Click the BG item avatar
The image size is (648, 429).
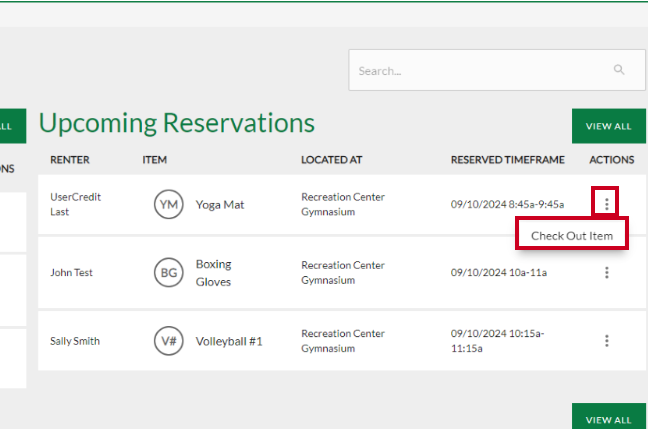[x=169, y=272]
